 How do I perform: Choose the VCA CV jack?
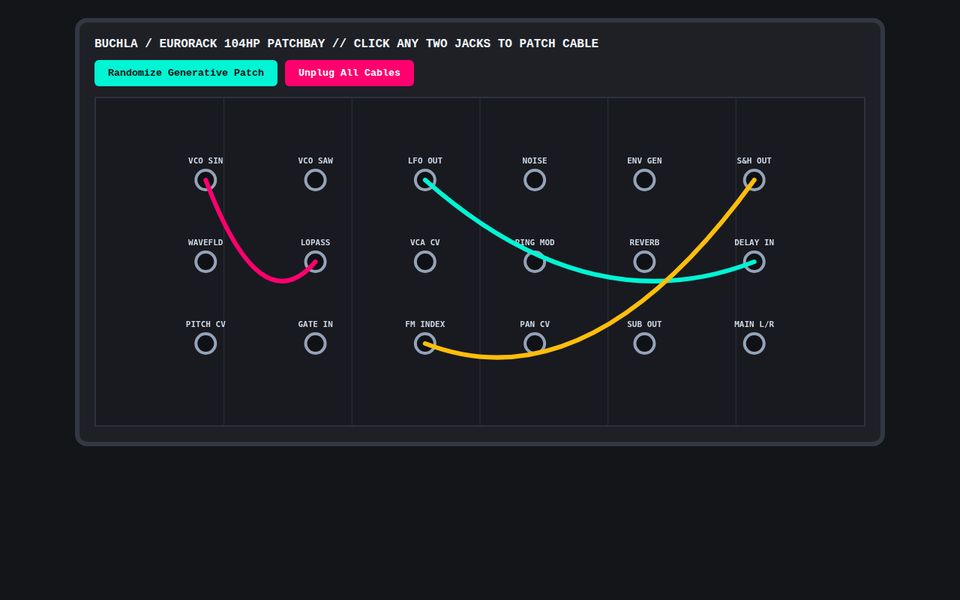tap(425, 262)
